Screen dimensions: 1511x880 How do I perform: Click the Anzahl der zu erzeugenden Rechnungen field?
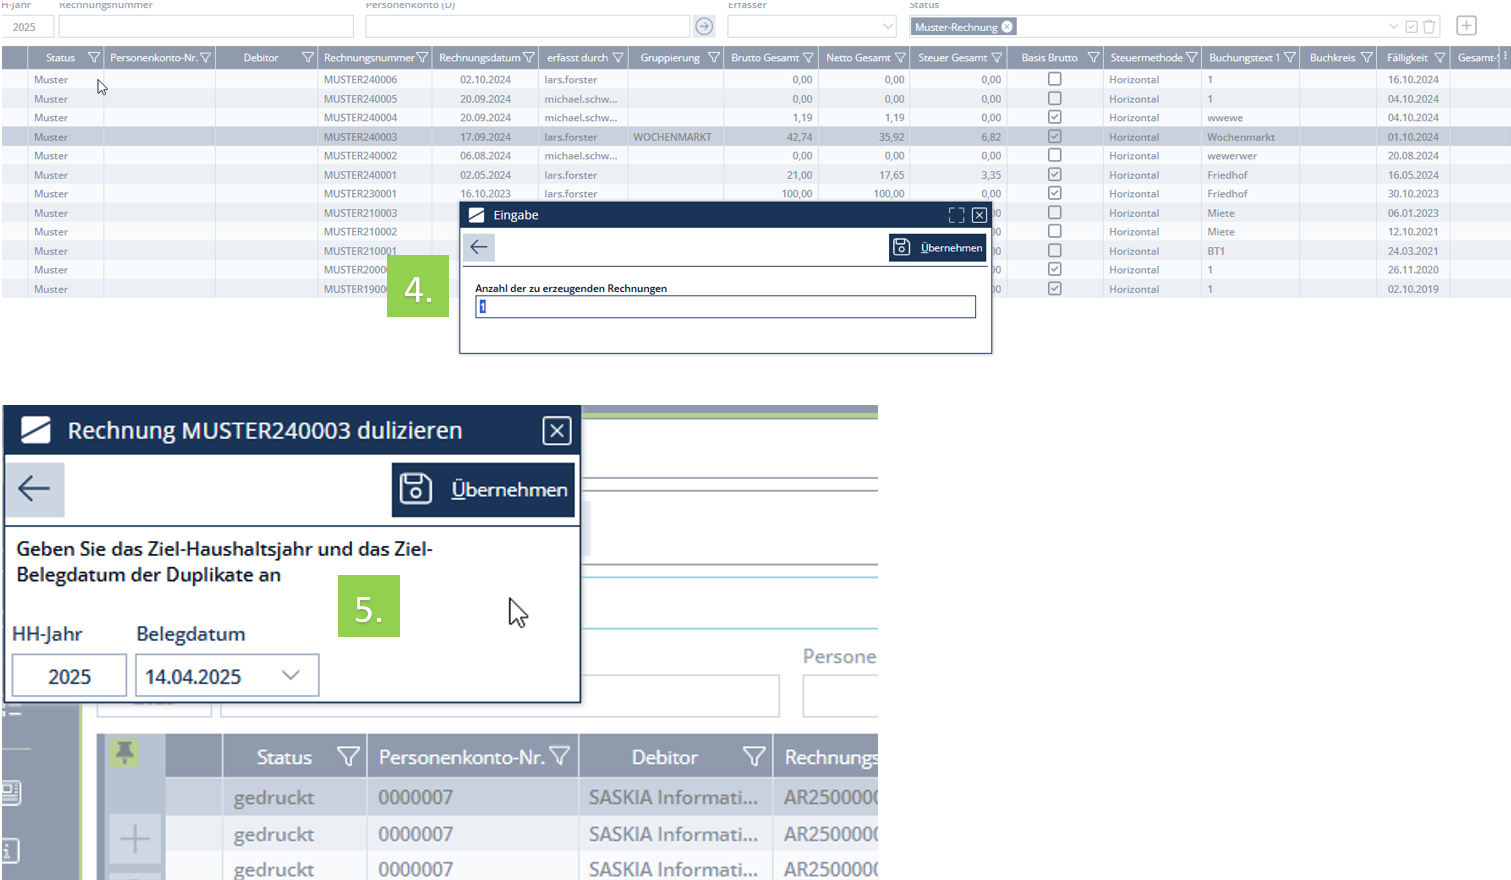[725, 307]
